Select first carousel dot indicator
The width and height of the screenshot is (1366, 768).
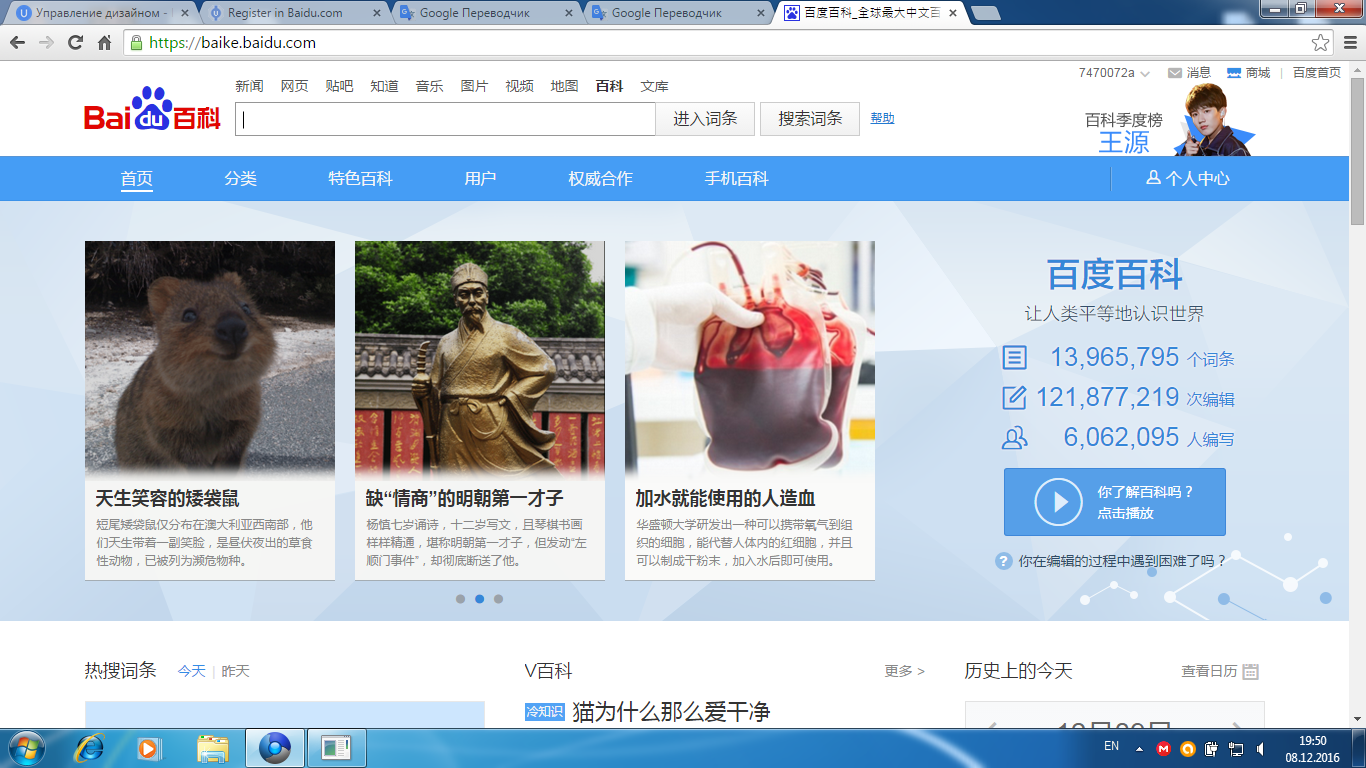click(x=460, y=599)
